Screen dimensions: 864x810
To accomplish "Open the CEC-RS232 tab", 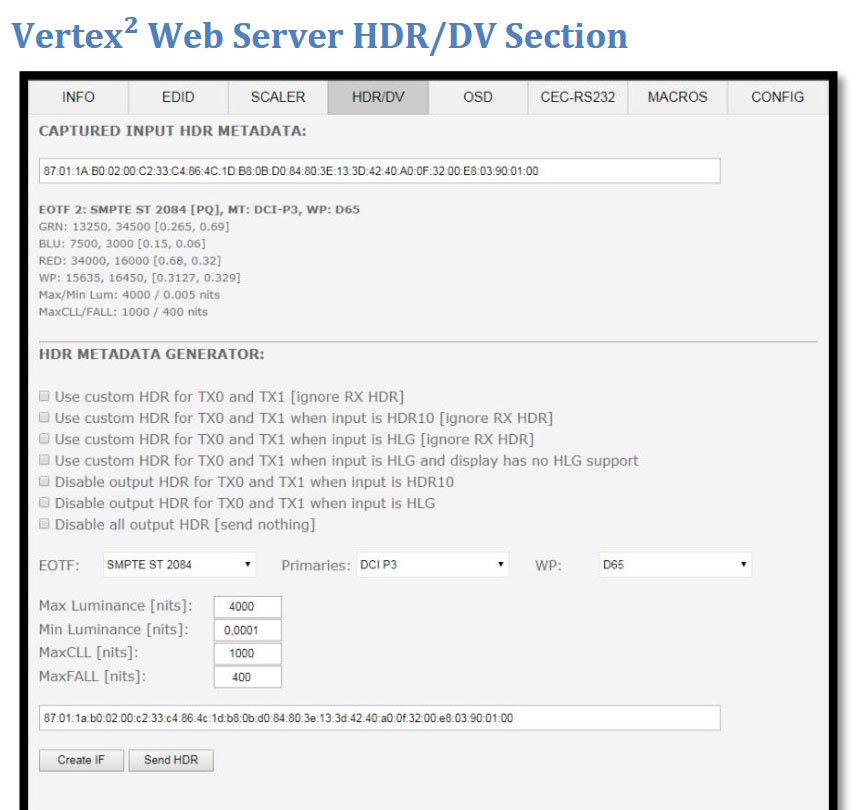I will pyautogui.click(x=576, y=97).
